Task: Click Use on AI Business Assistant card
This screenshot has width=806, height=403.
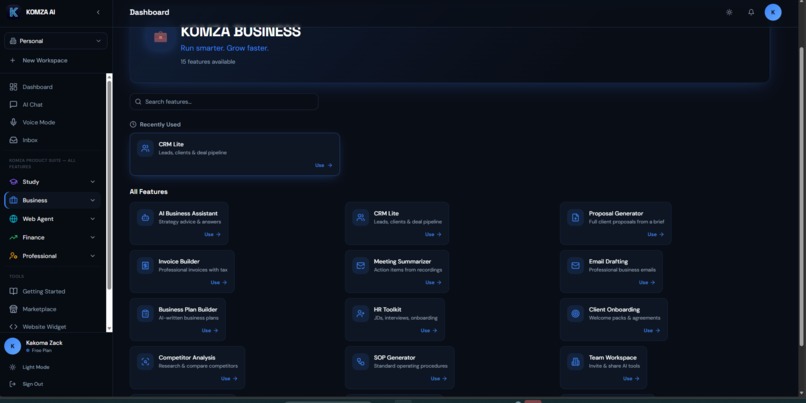Action: click(x=213, y=234)
